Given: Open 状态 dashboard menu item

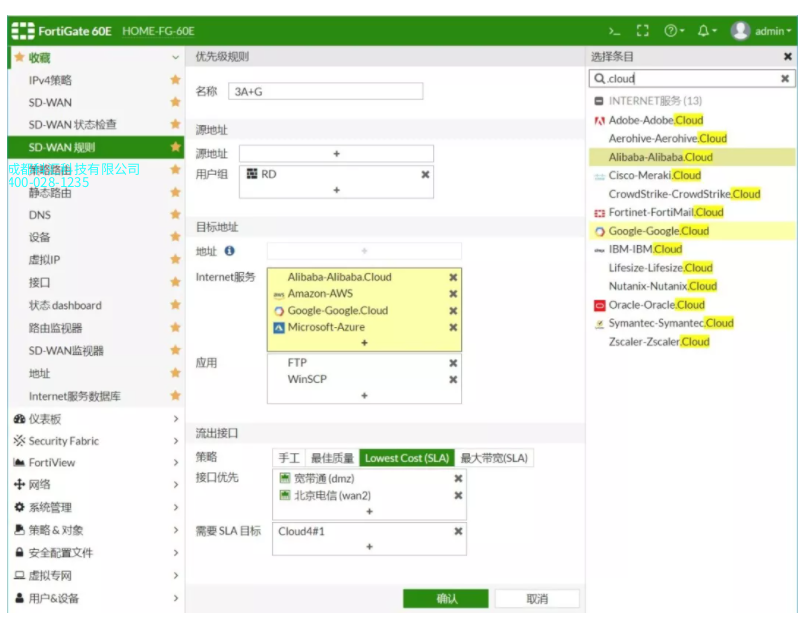Looking at the screenshot, I should 65,305.
